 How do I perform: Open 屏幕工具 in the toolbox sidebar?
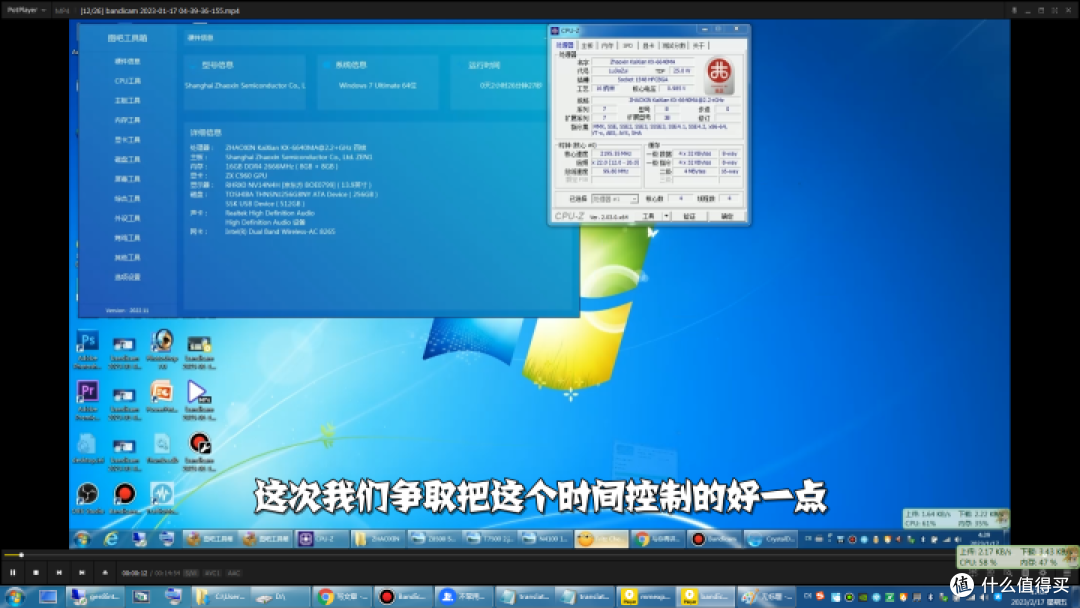(127, 179)
